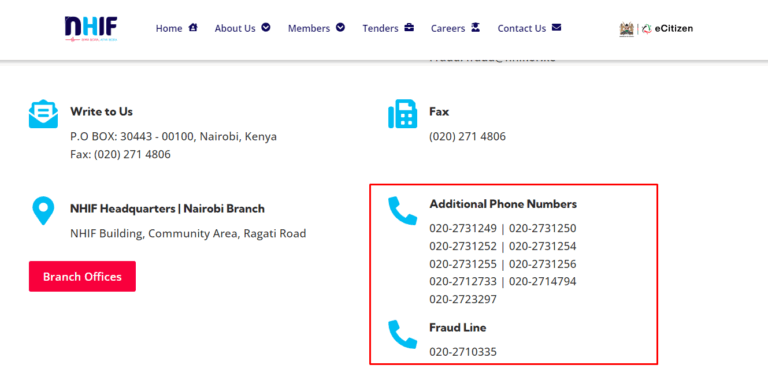The height and width of the screenshot is (380, 768).
Task: Open the Branch Offices button
Action: pyautogui.click(x=82, y=277)
